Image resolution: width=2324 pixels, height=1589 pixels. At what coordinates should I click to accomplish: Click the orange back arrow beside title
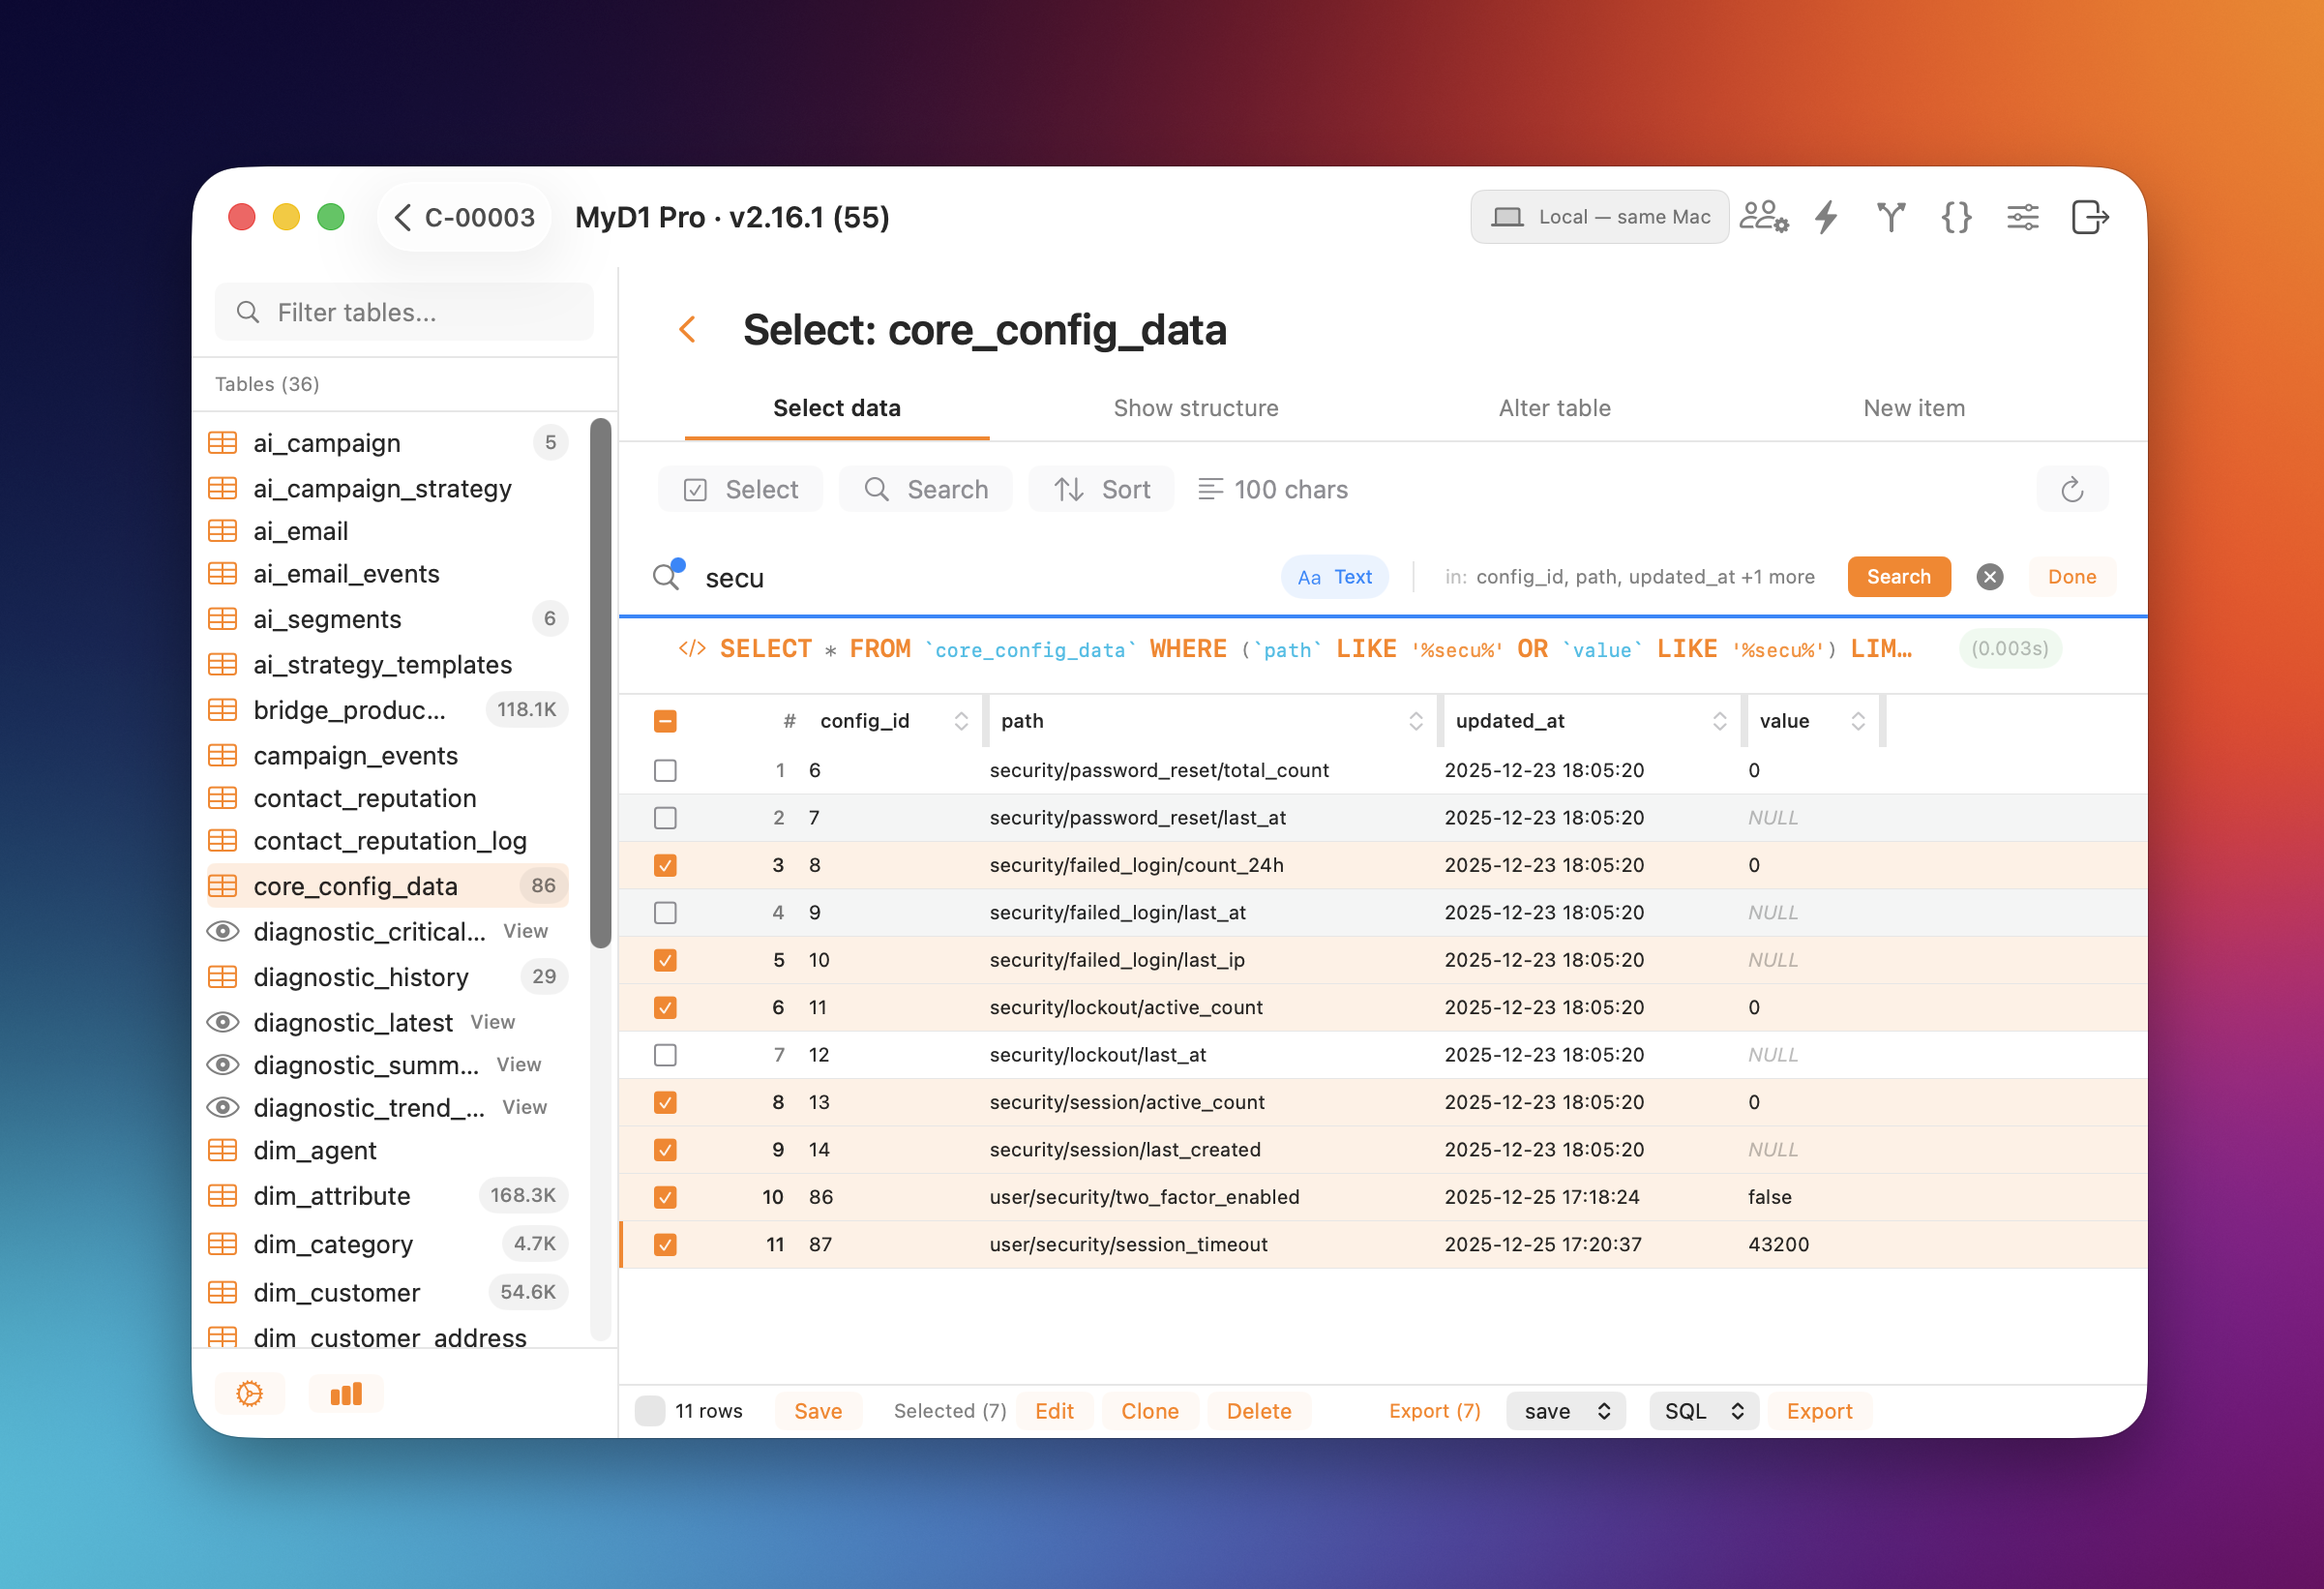point(687,329)
